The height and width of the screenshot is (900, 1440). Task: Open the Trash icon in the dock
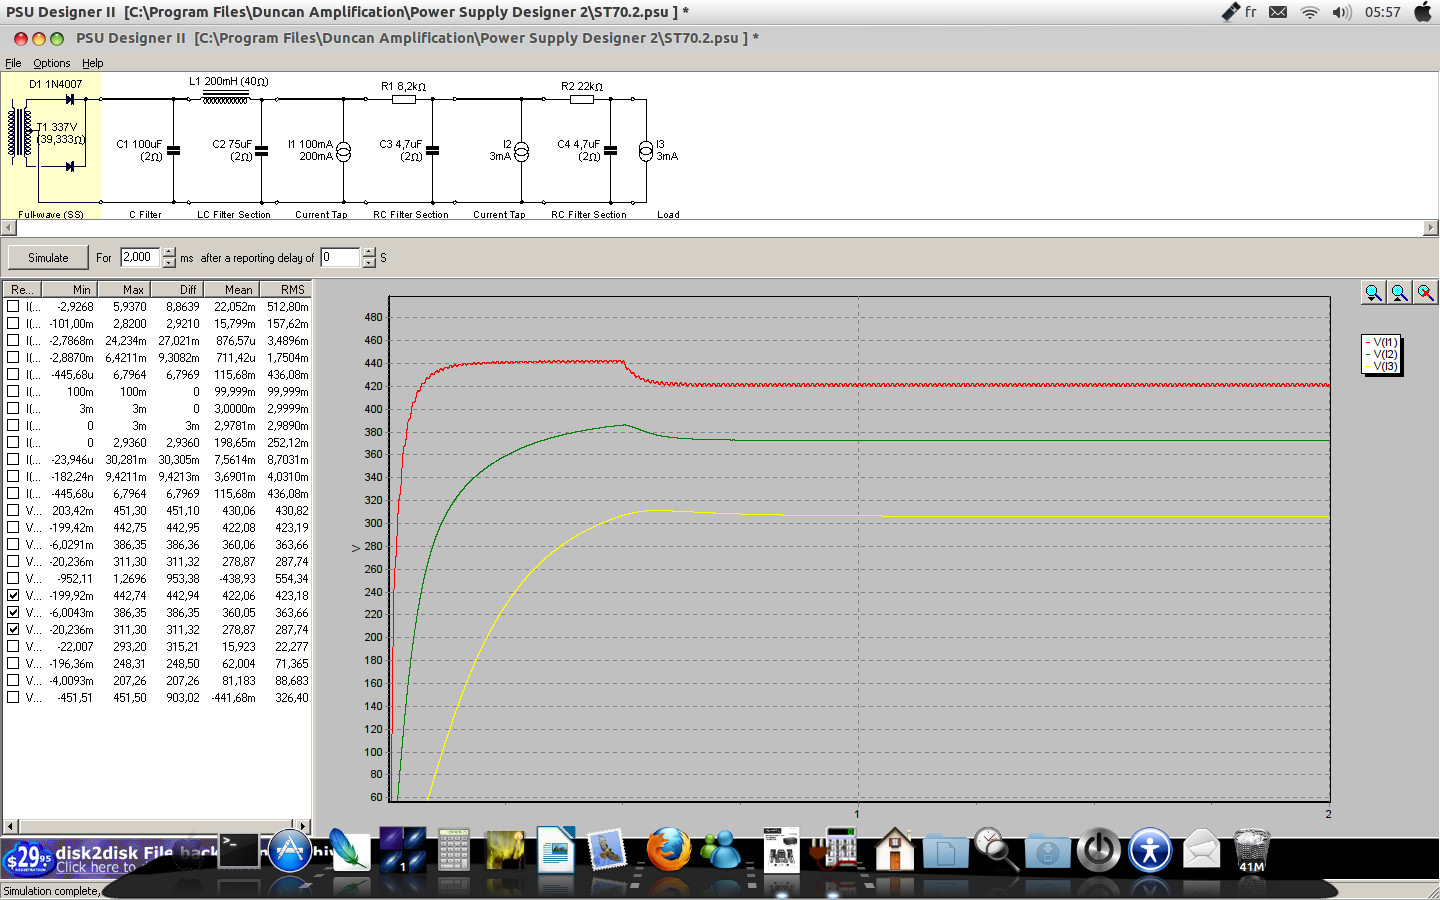[x=1251, y=850]
